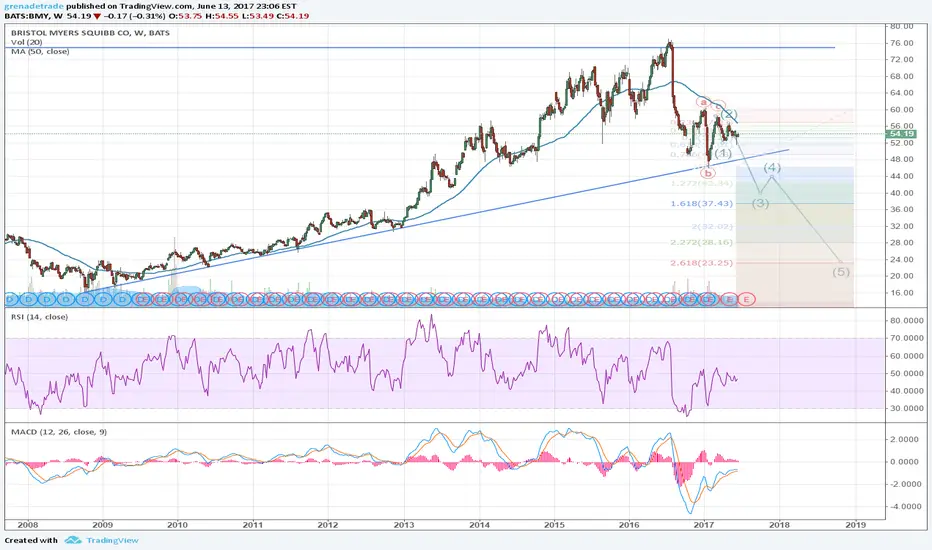Screen dimensions: 932x550
Task: Open the grenadetrade author link
Action: click(34, 6)
